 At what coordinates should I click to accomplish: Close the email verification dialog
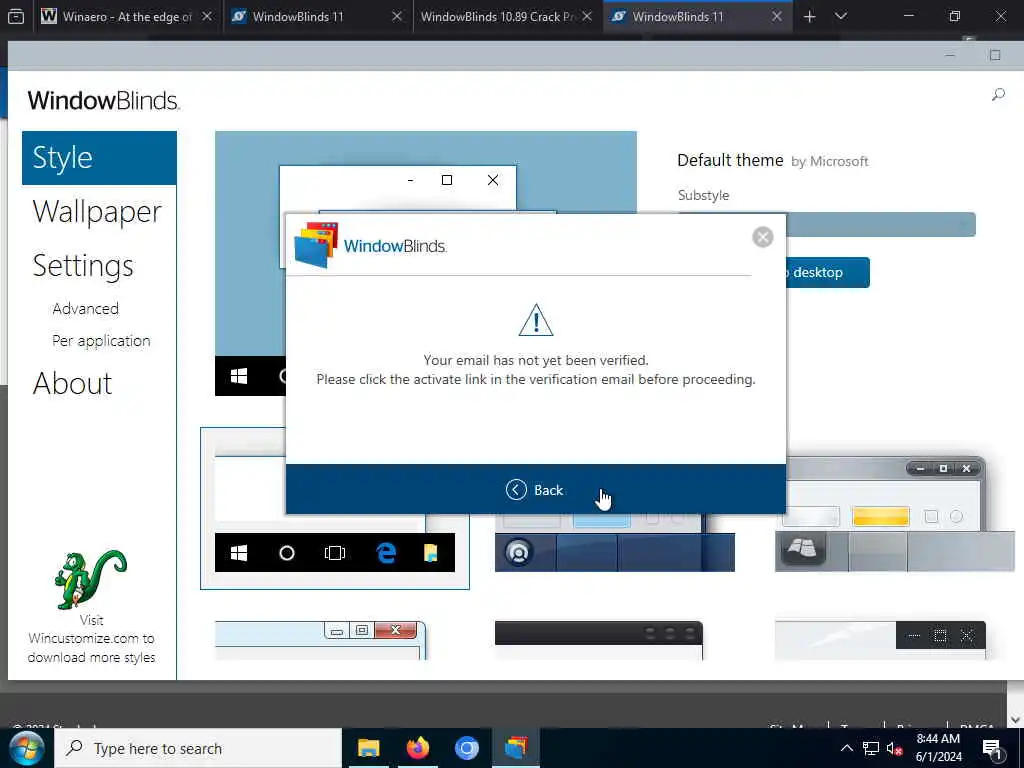coord(762,237)
